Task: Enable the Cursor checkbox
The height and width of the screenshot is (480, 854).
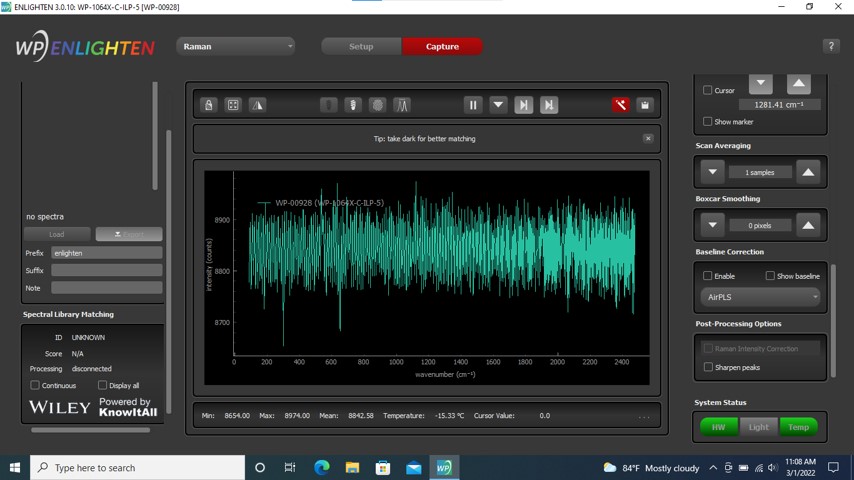Action: click(708, 90)
